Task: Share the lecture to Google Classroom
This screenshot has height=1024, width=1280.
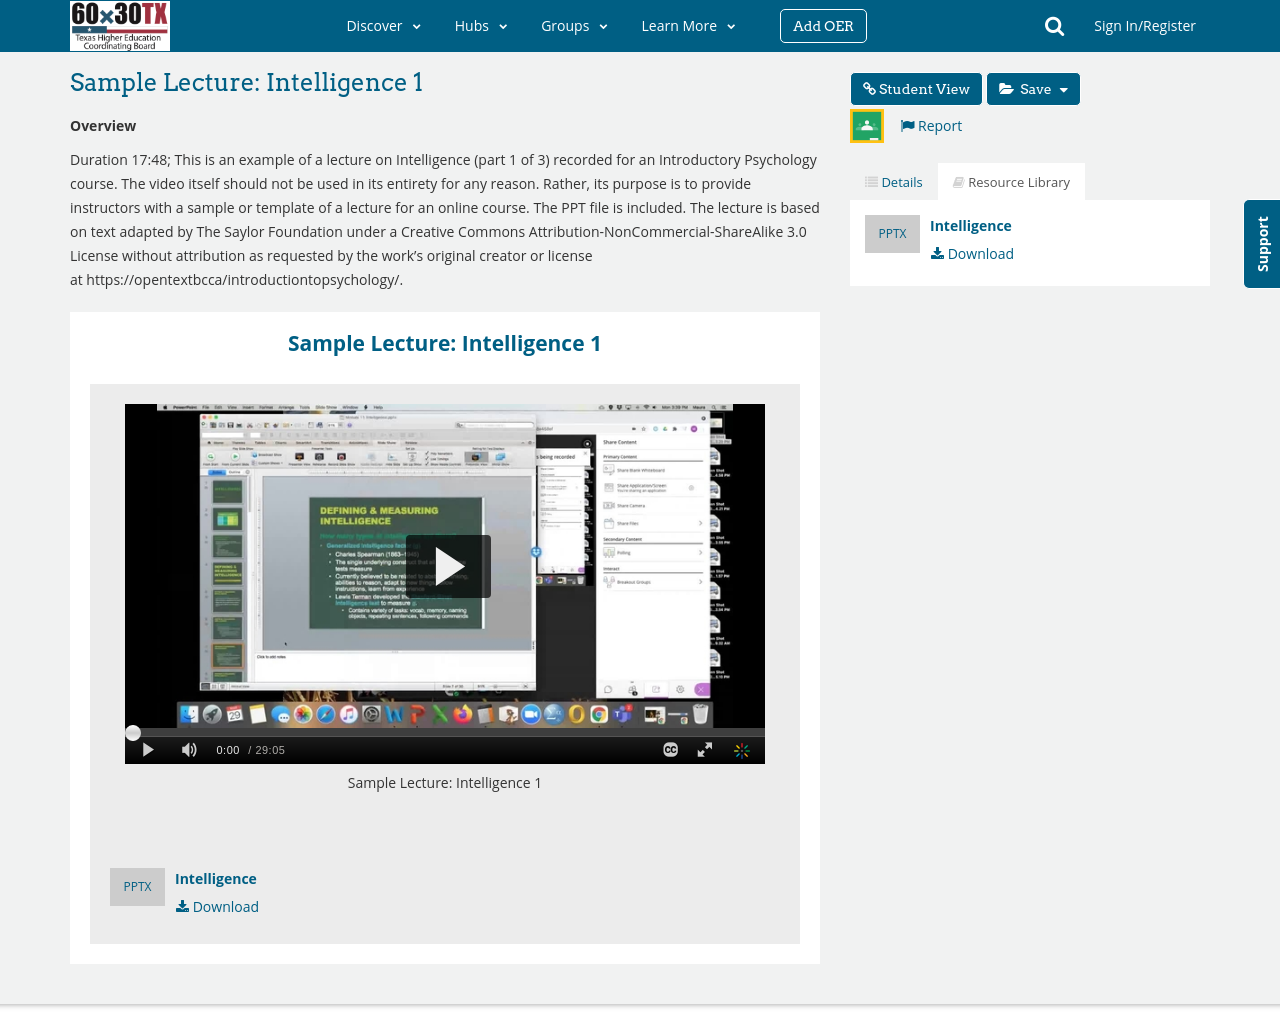Action: click(x=866, y=123)
